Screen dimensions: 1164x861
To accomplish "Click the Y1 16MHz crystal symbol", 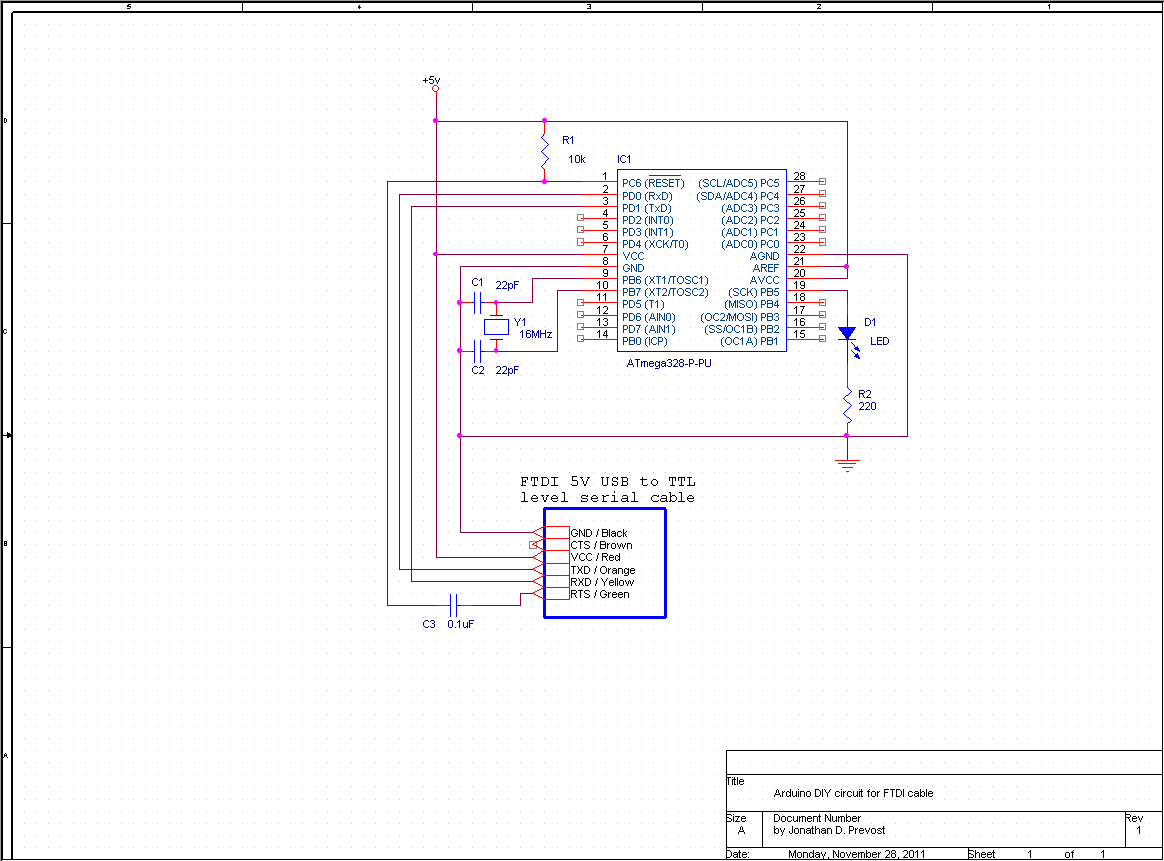I will (x=496, y=327).
